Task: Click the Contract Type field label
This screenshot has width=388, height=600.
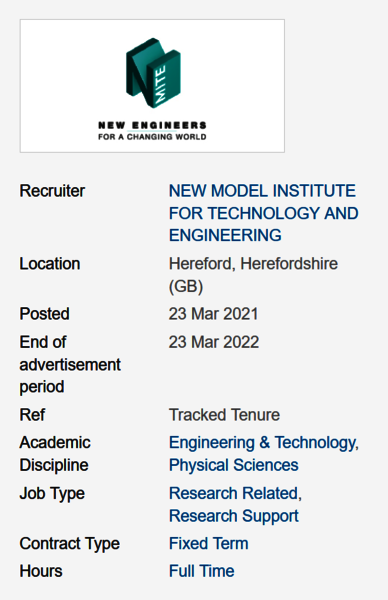Action: click(70, 543)
